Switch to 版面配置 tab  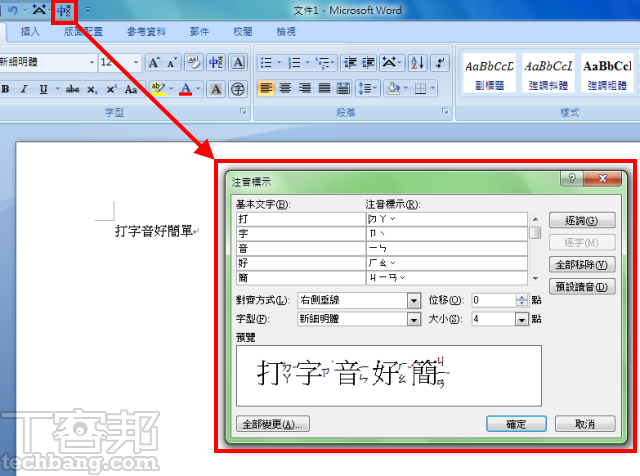click(83, 32)
